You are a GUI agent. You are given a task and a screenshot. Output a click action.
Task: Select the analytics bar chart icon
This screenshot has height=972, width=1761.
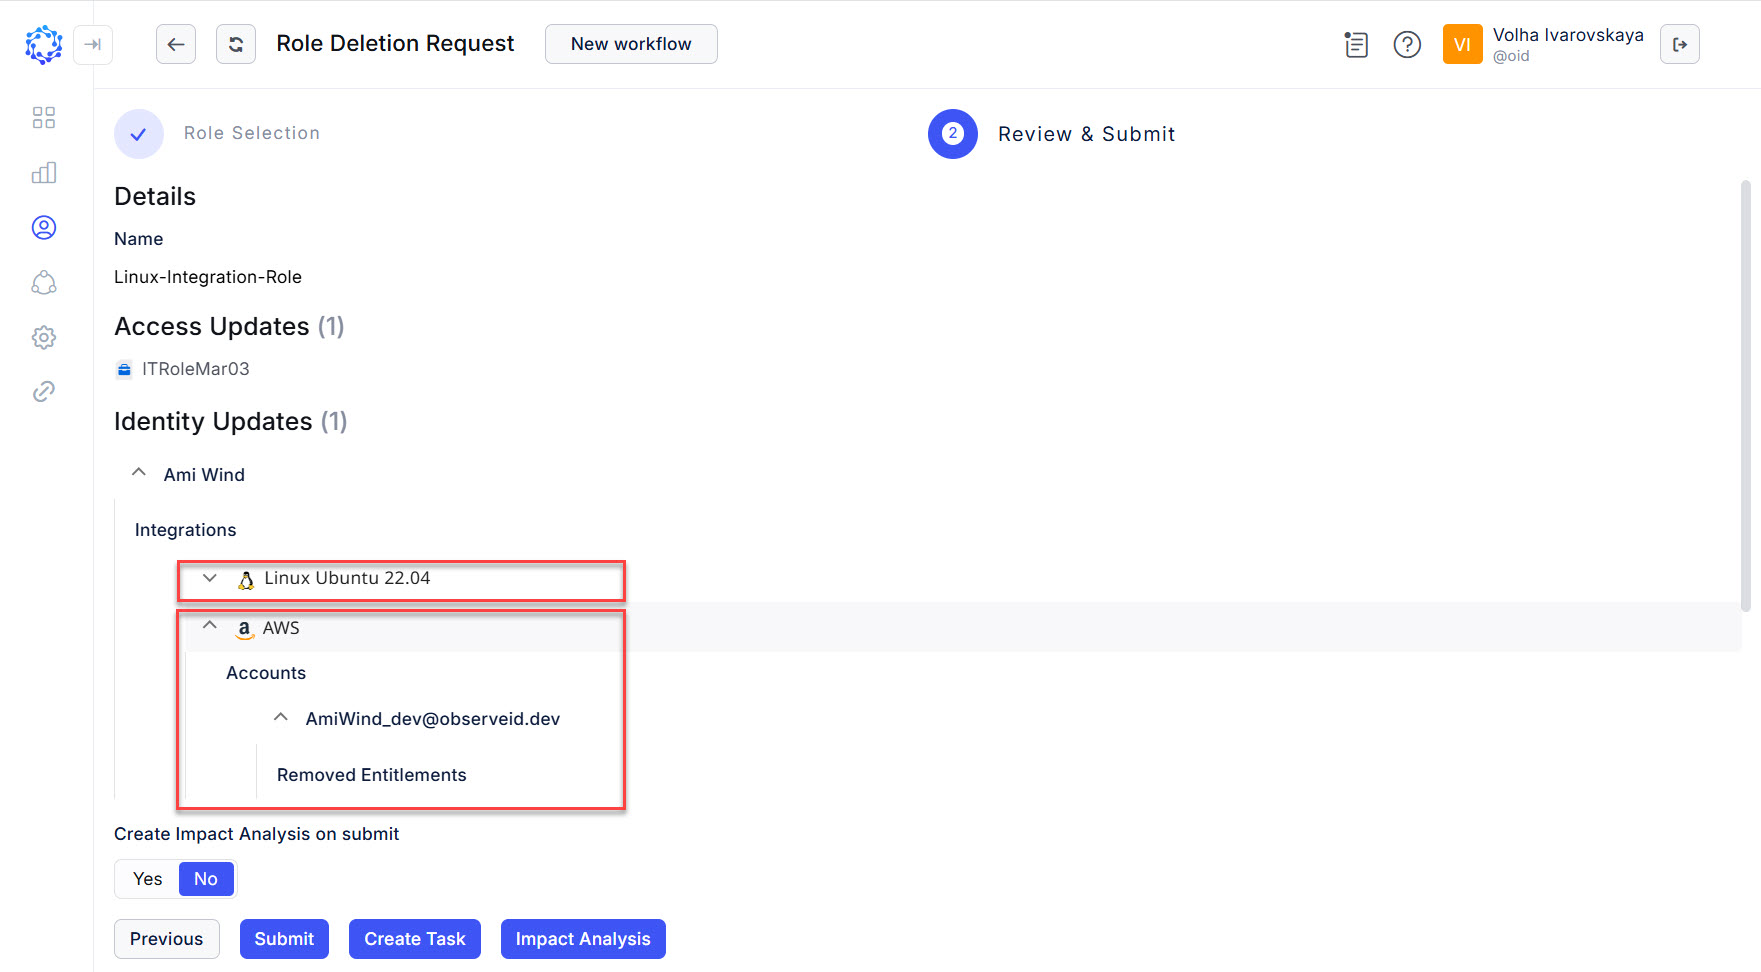coord(44,172)
